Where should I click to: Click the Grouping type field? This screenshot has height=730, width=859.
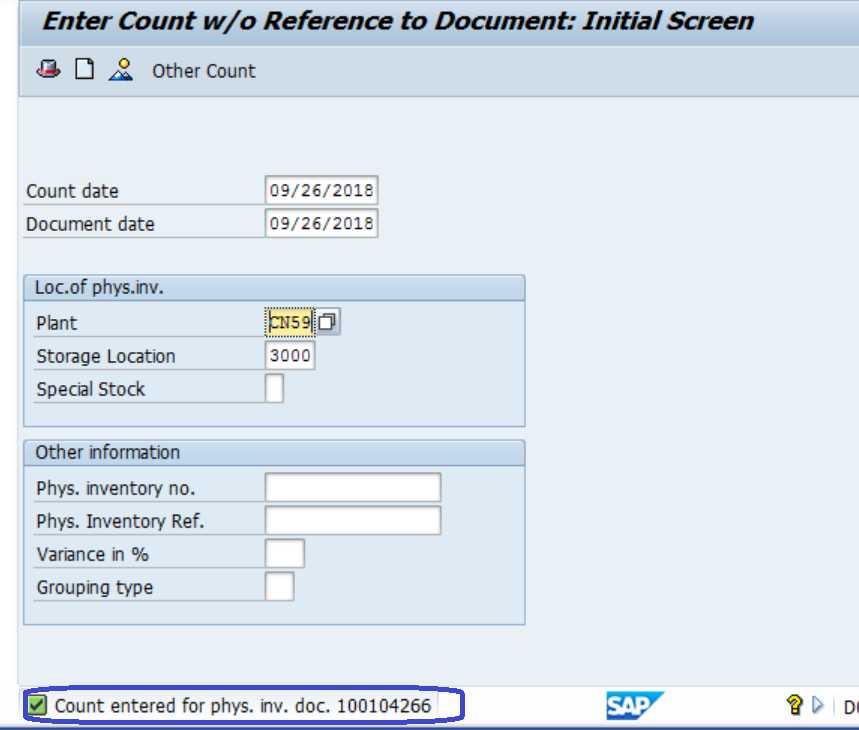click(279, 587)
